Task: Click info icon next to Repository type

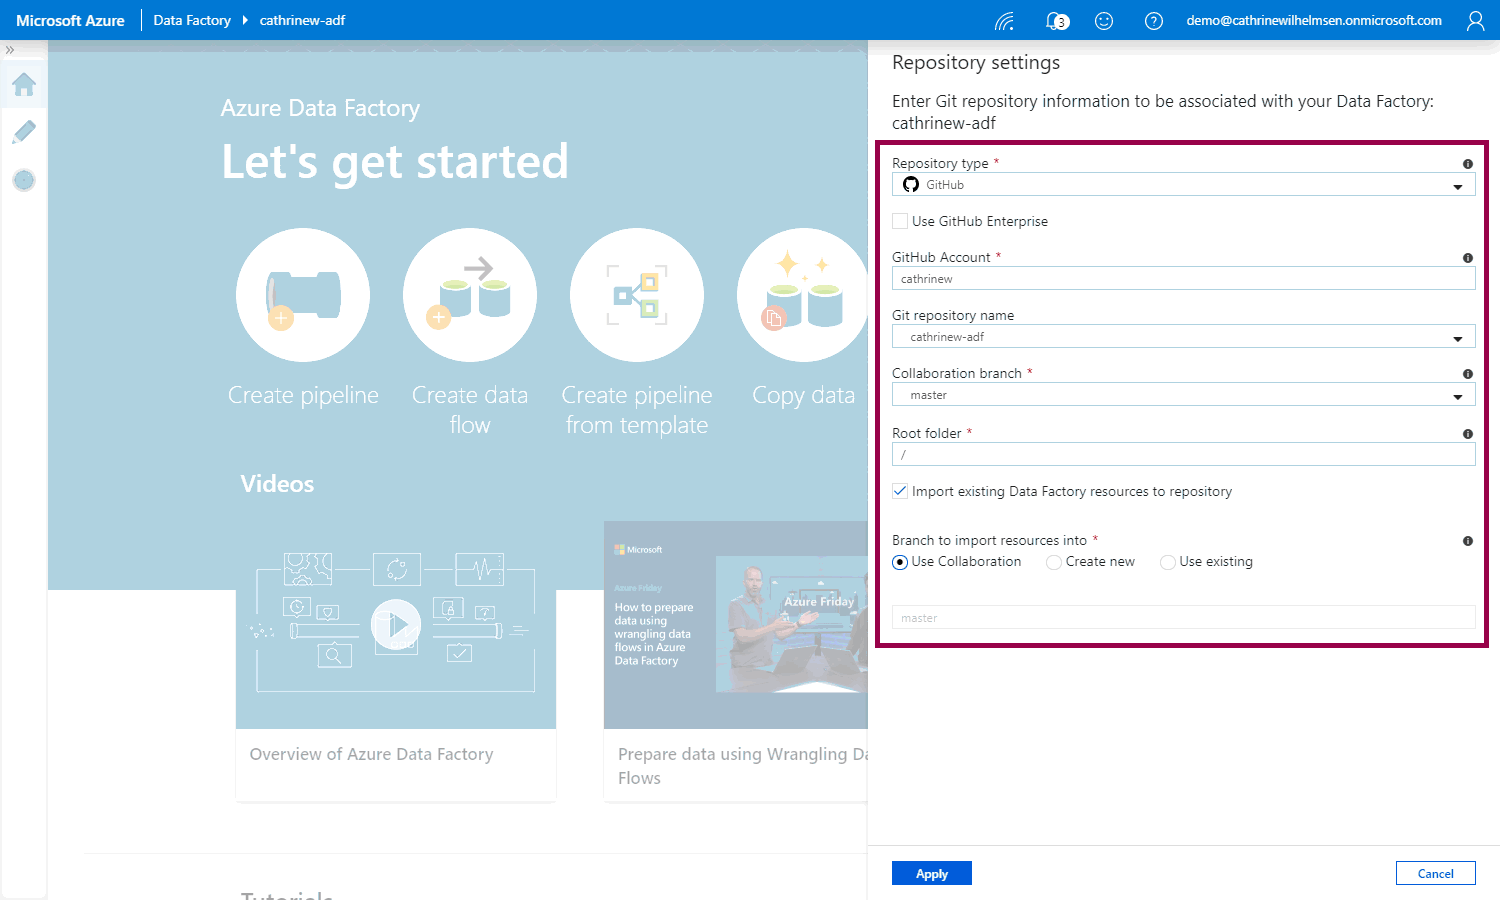Action: [1467, 164]
